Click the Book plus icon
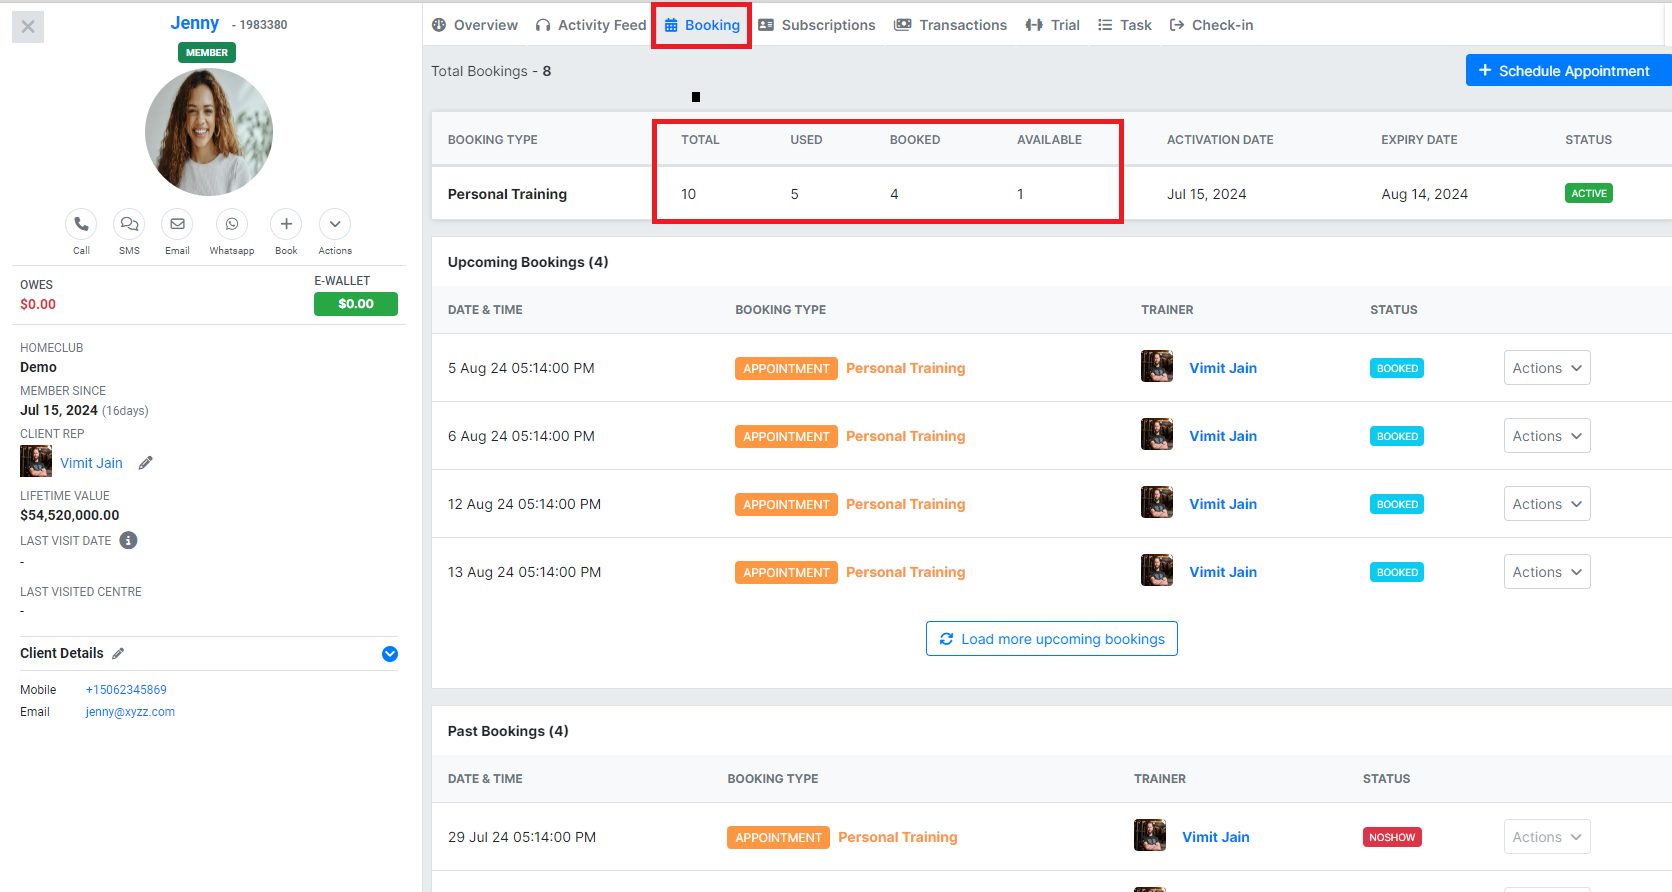The width and height of the screenshot is (1672, 892). (x=286, y=224)
